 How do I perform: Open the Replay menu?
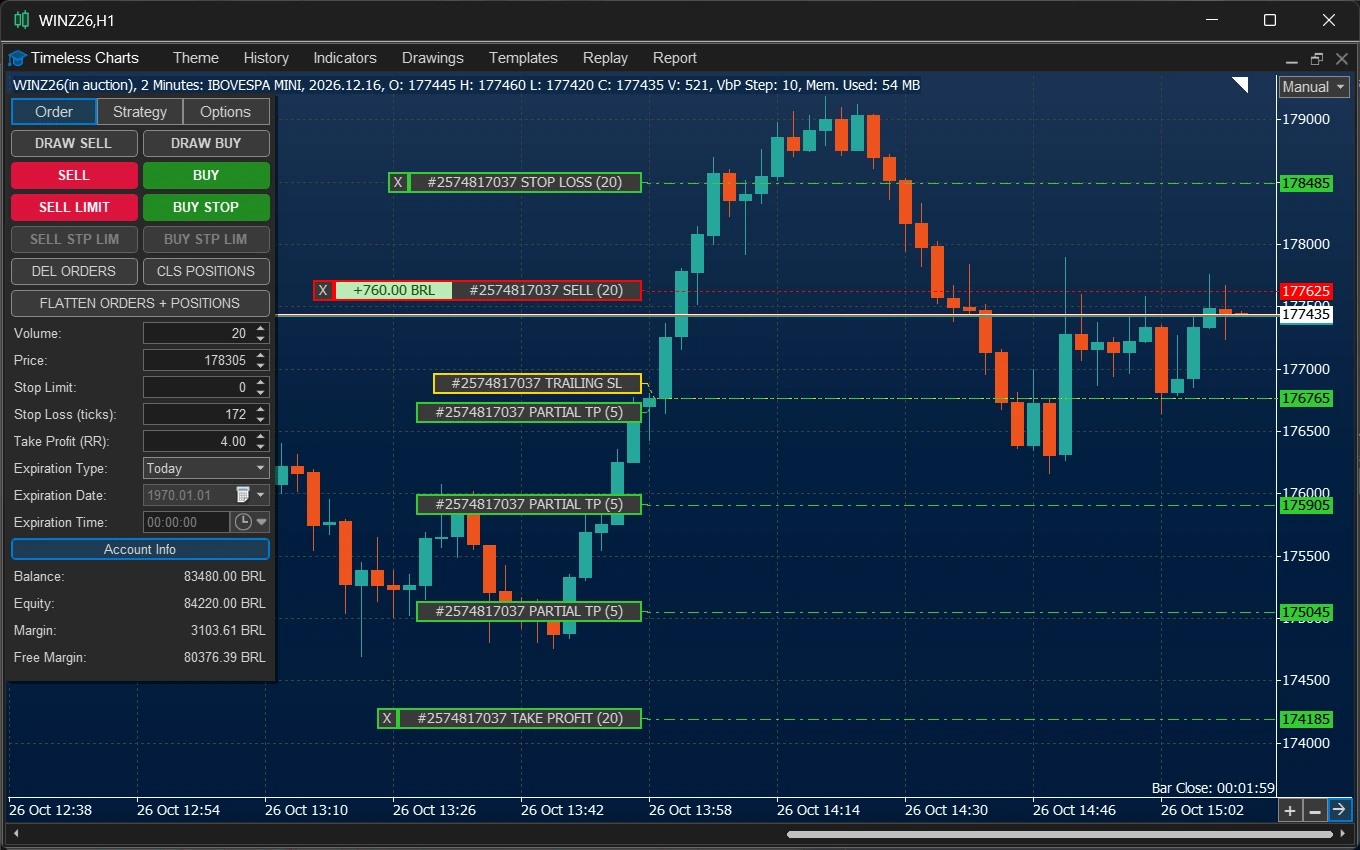pos(605,58)
